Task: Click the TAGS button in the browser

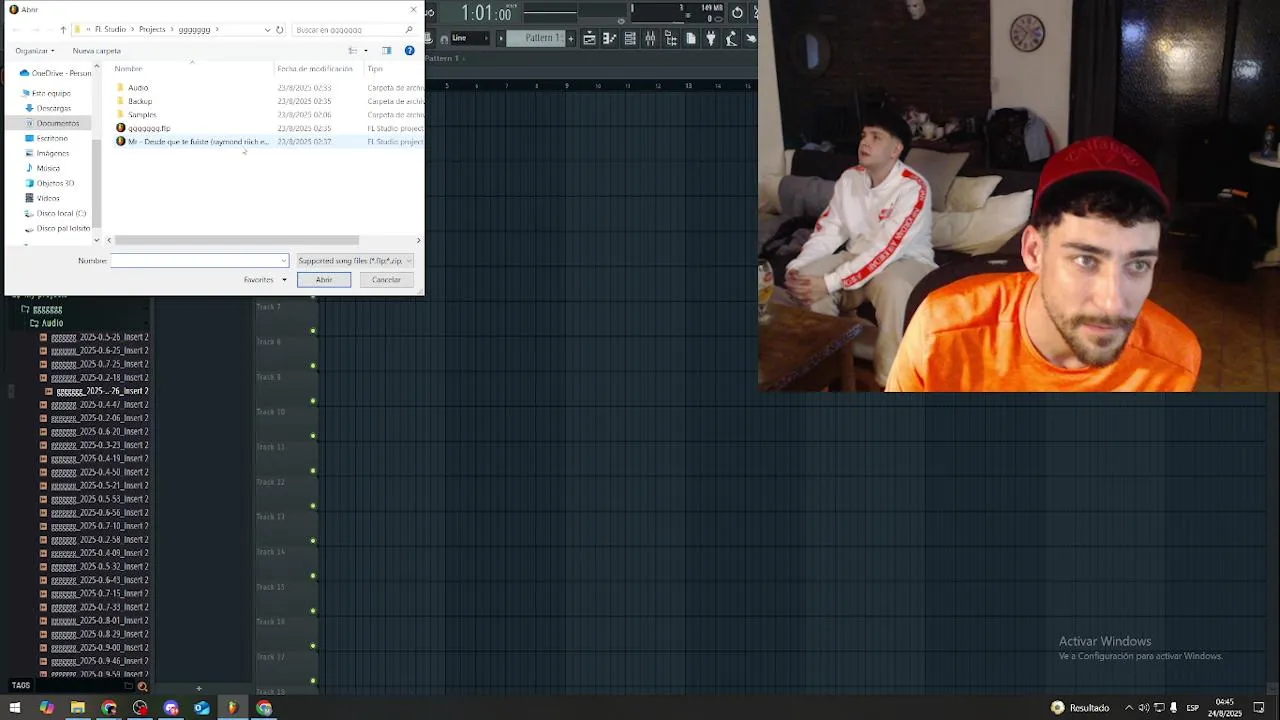Action: coord(21,686)
